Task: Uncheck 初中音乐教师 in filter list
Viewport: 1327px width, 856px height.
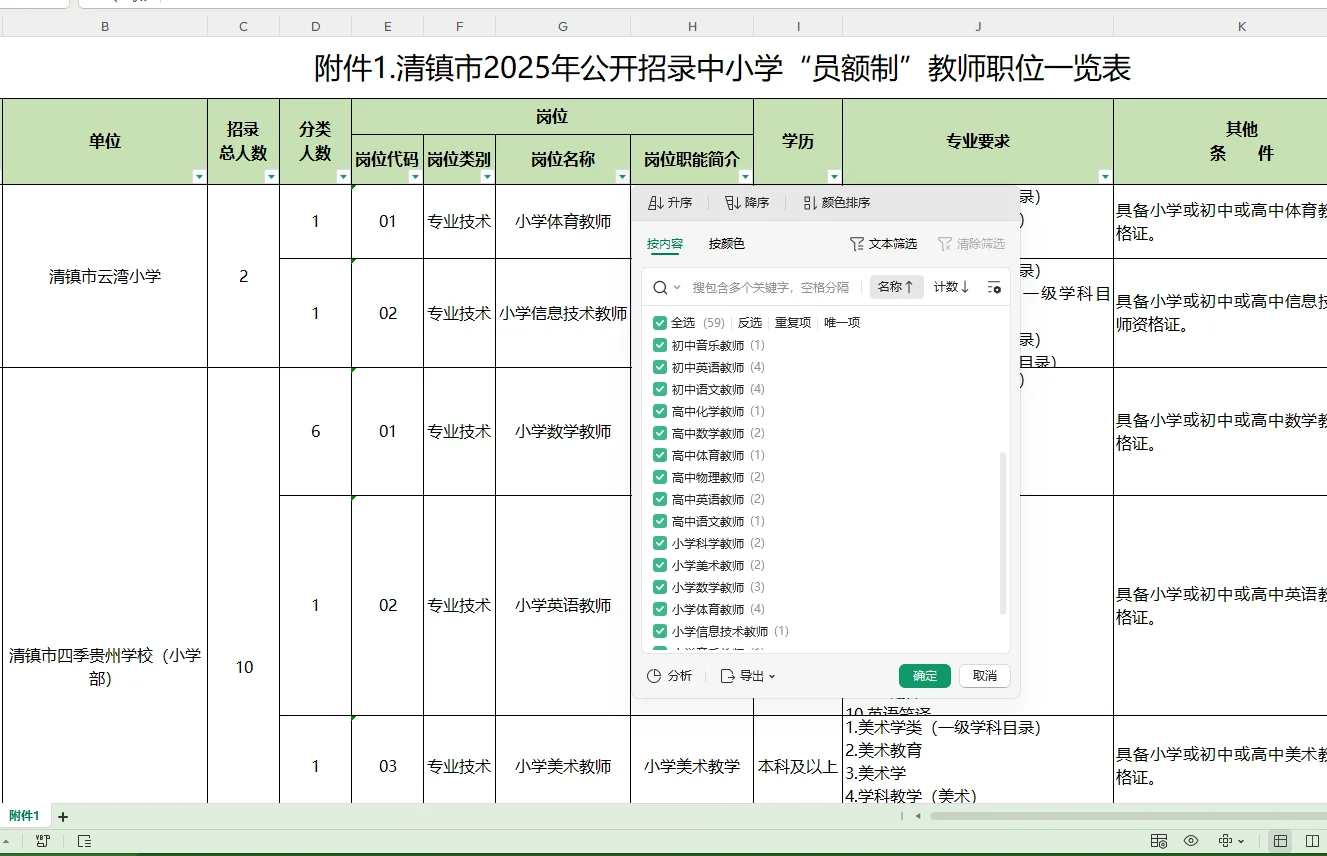Action: (660, 345)
